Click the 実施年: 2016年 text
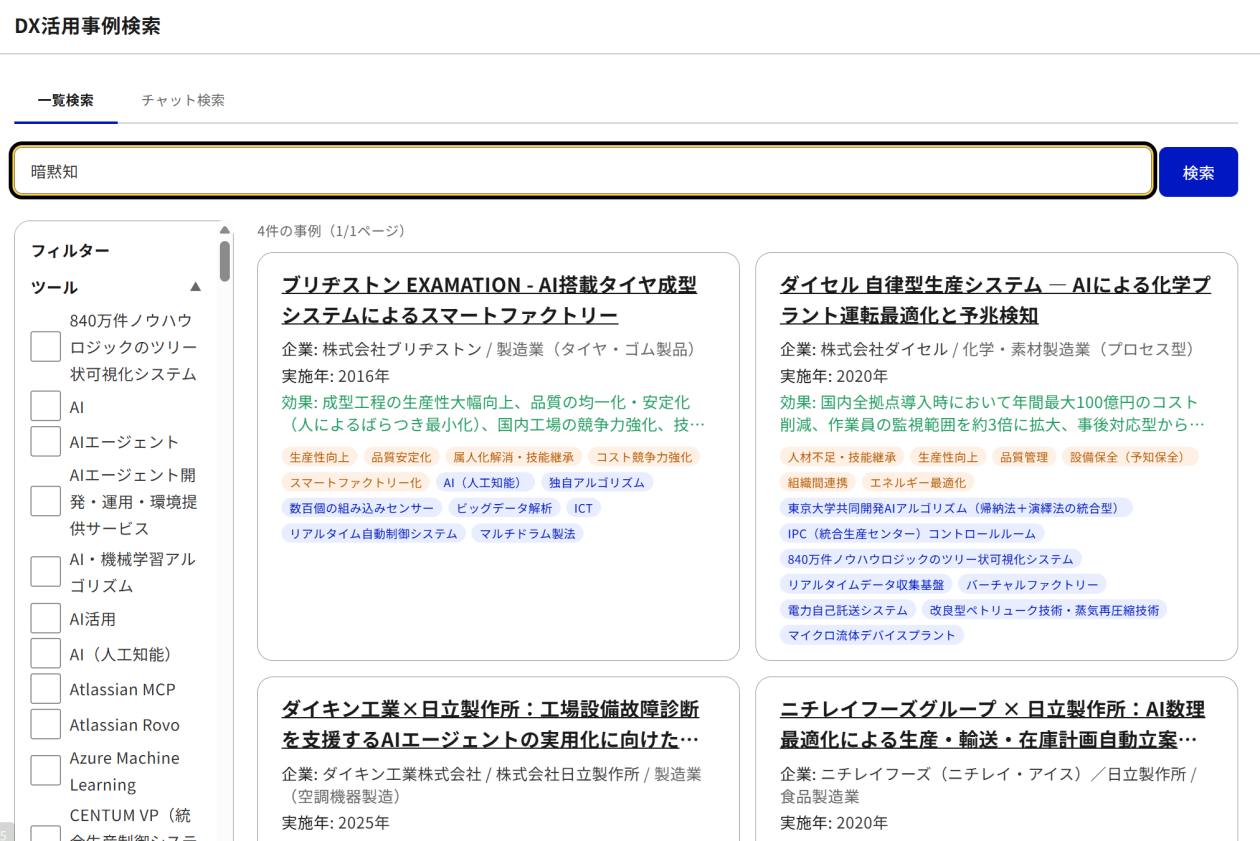Image resolution: width=1260 pixels, height=841 pixels. [x=336, y=376]
